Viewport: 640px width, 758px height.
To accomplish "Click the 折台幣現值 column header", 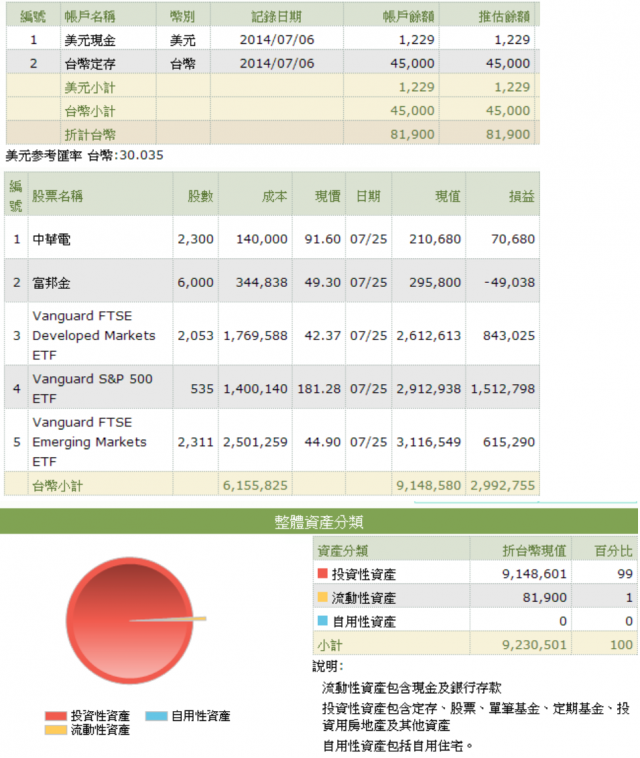I will coord(534,550).
